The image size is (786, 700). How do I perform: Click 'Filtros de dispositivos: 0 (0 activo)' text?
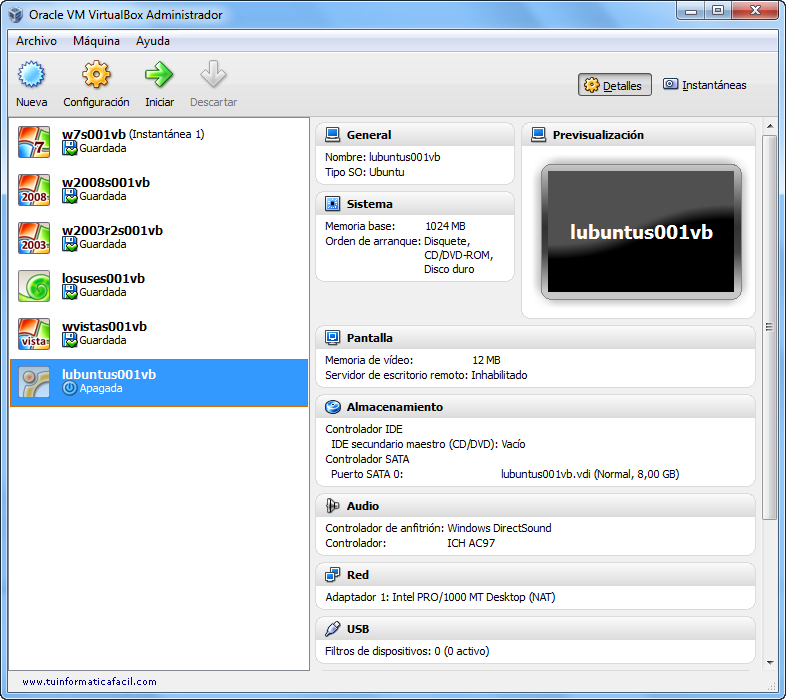407,651
